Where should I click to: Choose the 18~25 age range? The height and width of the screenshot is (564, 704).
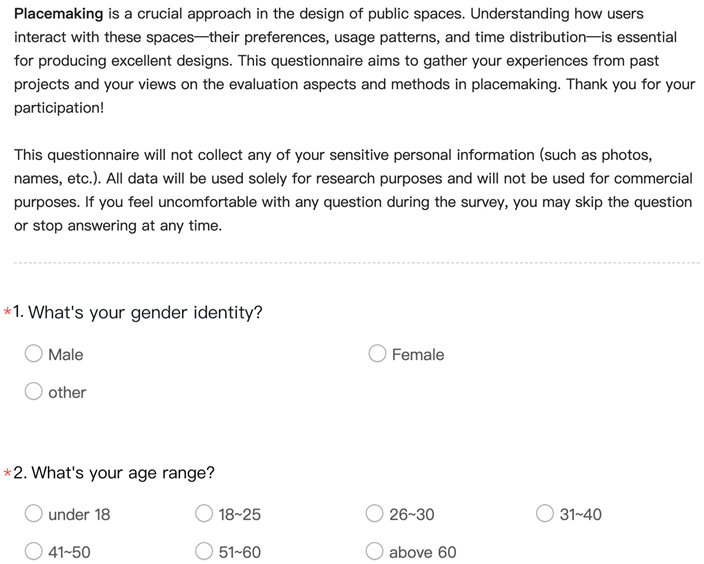[x=204, y=514]
